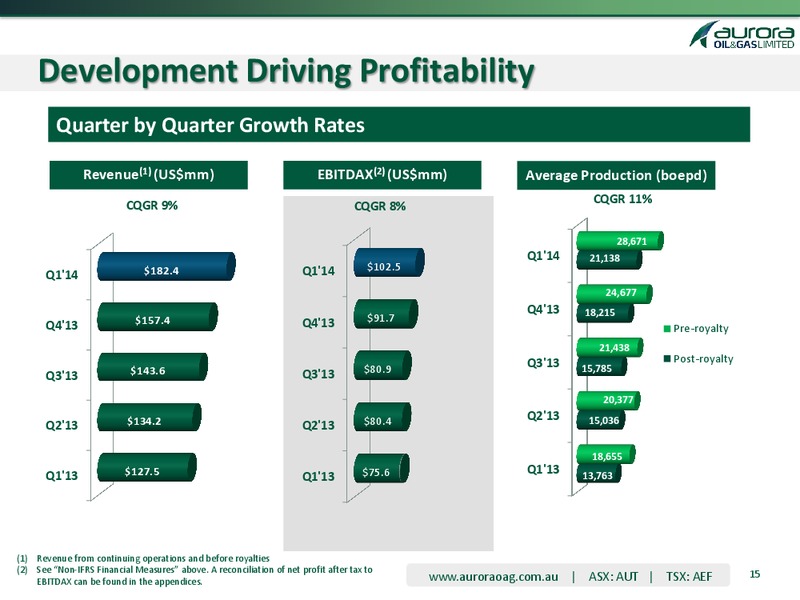800x600 pixels.
Task: Click the 15,785 production bar
Action: 602,366
